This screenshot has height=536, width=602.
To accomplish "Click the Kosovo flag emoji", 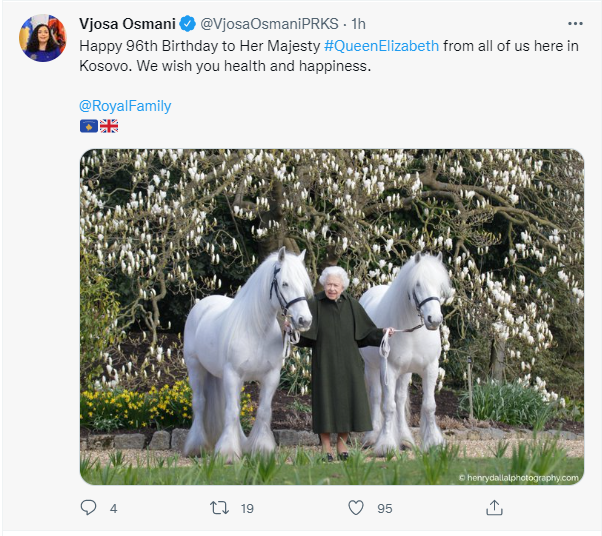I will click(88, 126).
